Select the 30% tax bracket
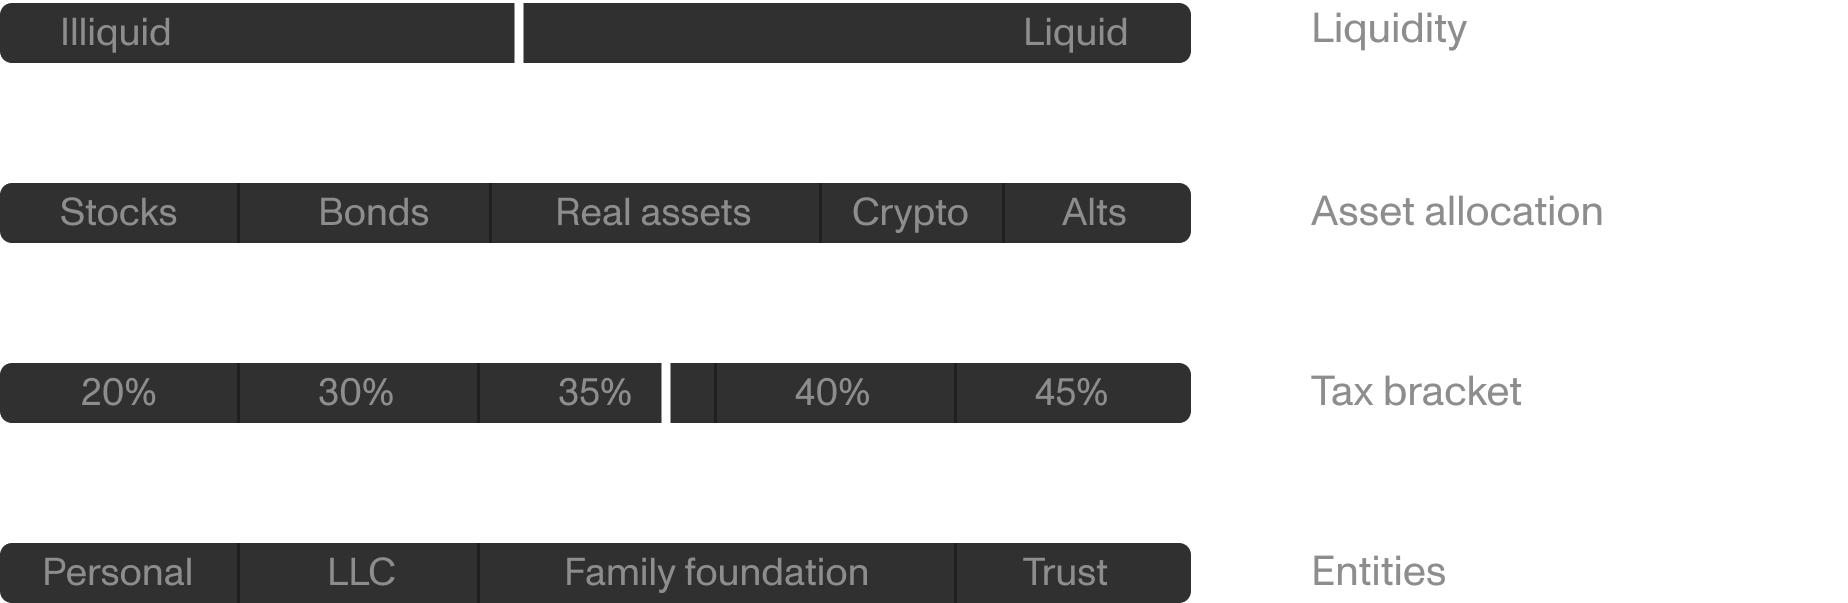1848x603 pixels. [356, 393]
